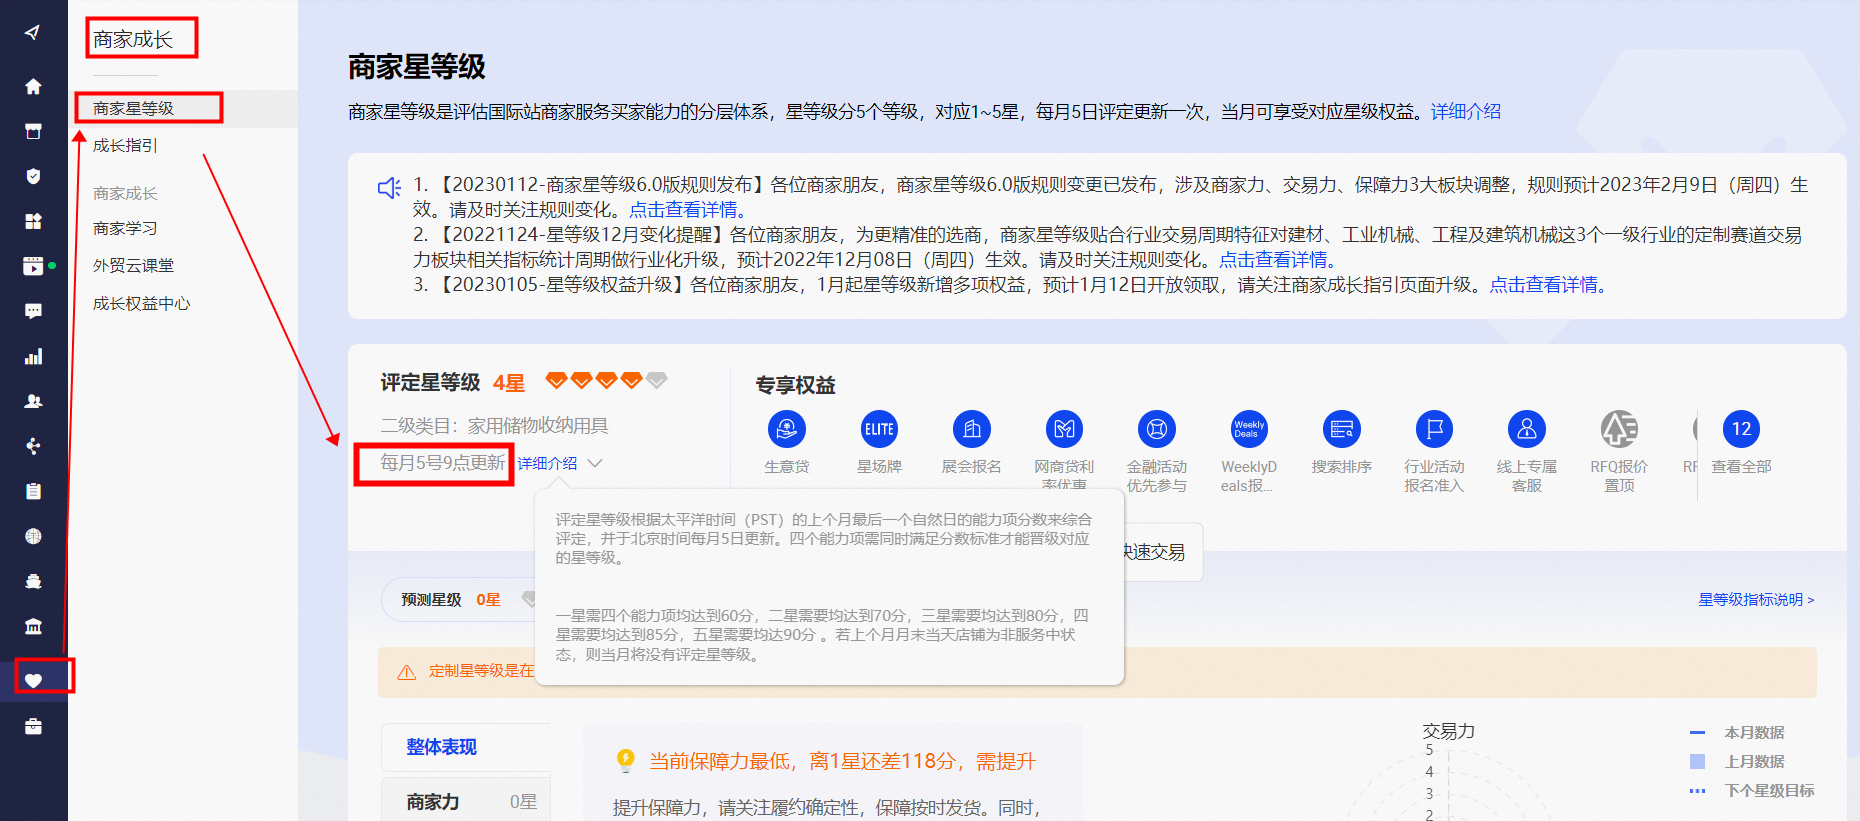Click the home icon in left sidebar

[33, 86]
